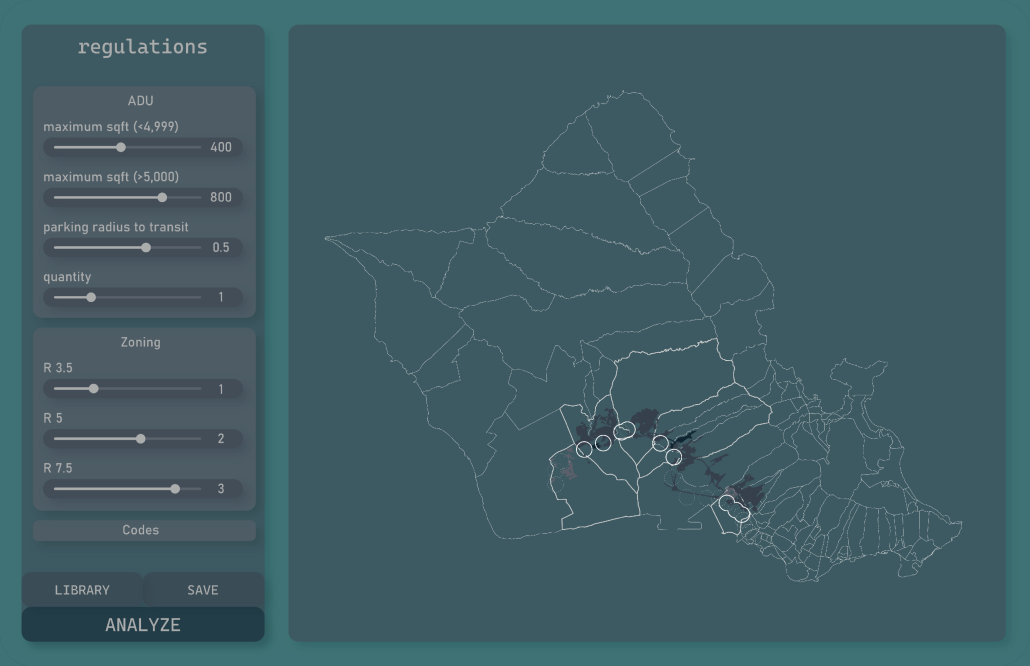Run ANALYZE on the regulations
1030x666 pixels.
pos(142,624)
